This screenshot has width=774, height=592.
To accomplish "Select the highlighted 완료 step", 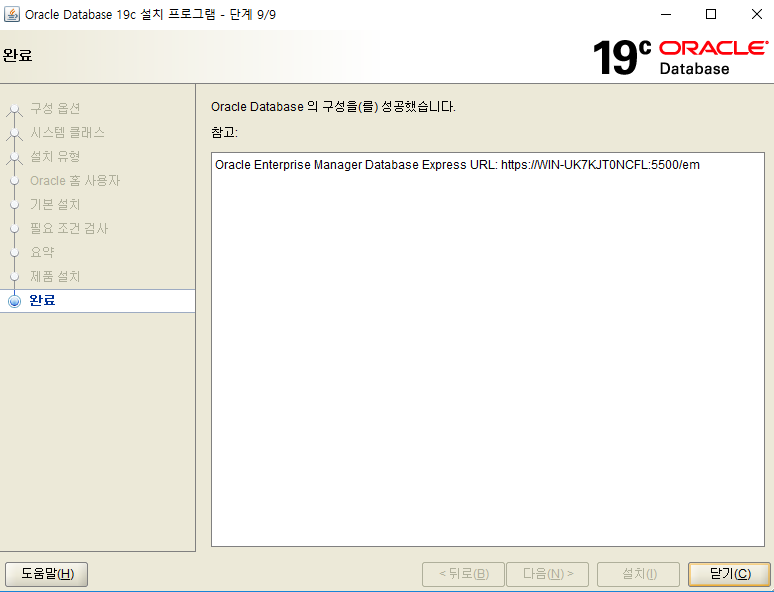I will tap(98, 301).
